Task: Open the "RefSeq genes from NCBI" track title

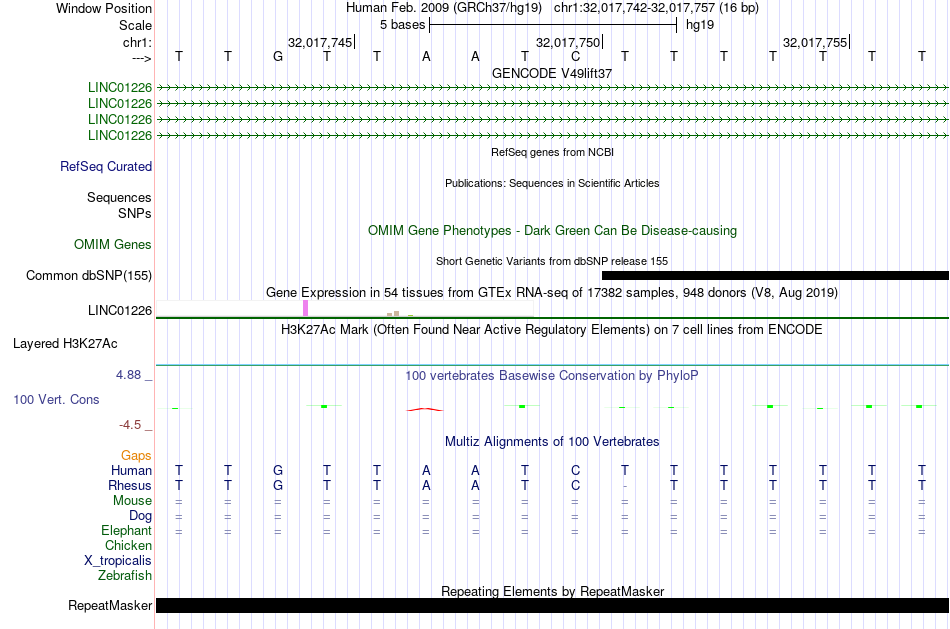Action: tap(552, 152)
